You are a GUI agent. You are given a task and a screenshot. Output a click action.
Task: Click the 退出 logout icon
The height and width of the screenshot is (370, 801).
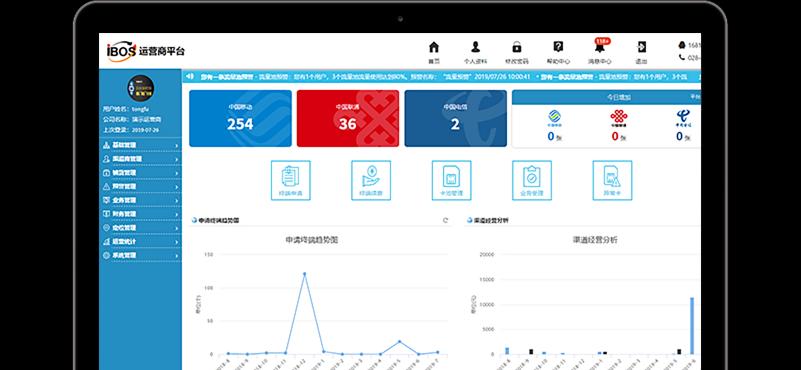point(641,47)
